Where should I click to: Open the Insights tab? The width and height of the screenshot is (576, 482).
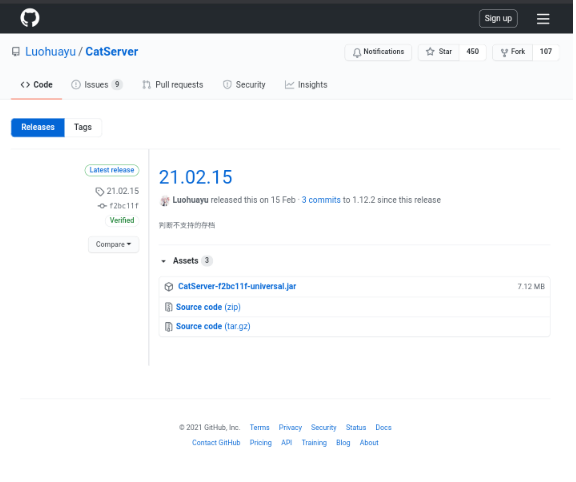point(306,85)
